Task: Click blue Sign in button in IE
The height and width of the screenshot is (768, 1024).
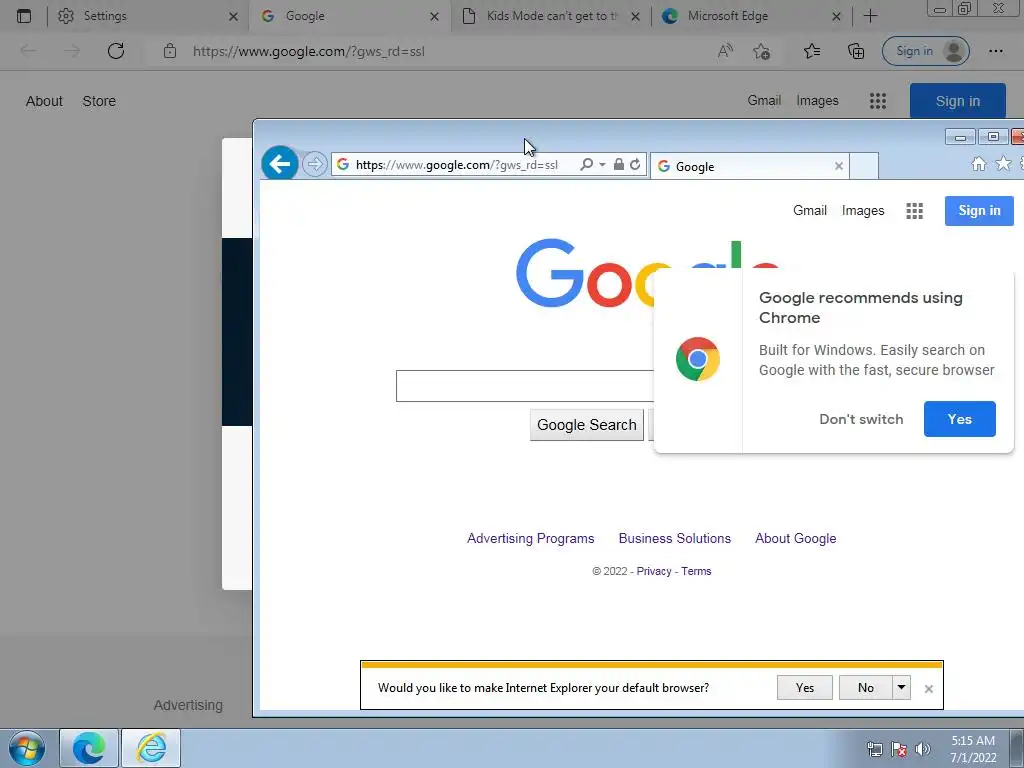Action: pyautogui.click(x=979, y=210)
